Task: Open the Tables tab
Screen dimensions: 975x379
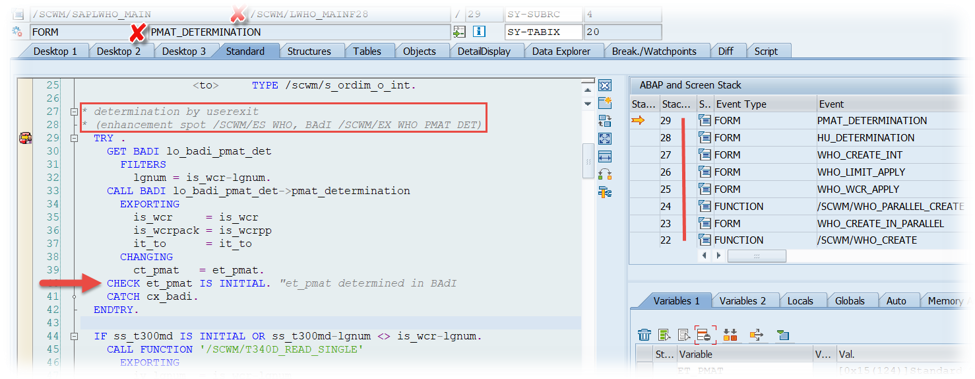Action: [367, 52]
